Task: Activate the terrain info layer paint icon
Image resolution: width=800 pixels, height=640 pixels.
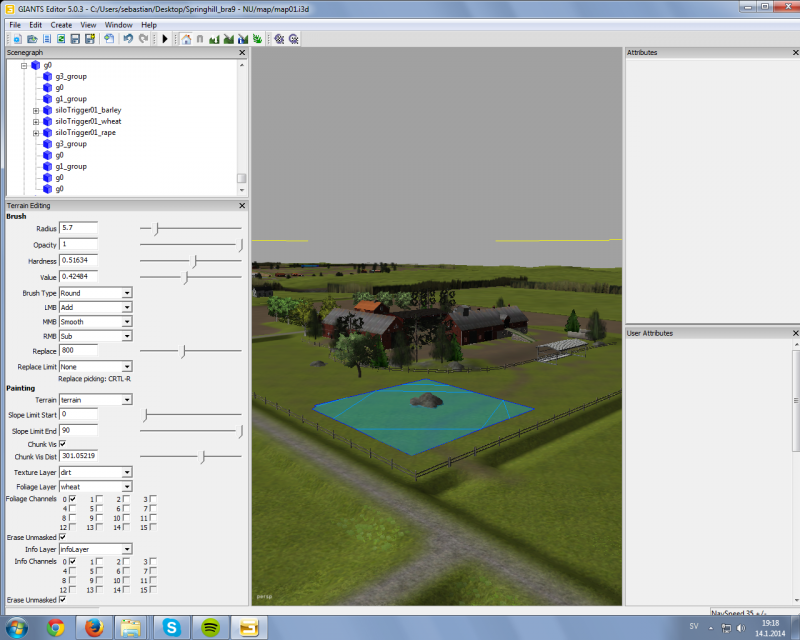Action: click(243, 39)
